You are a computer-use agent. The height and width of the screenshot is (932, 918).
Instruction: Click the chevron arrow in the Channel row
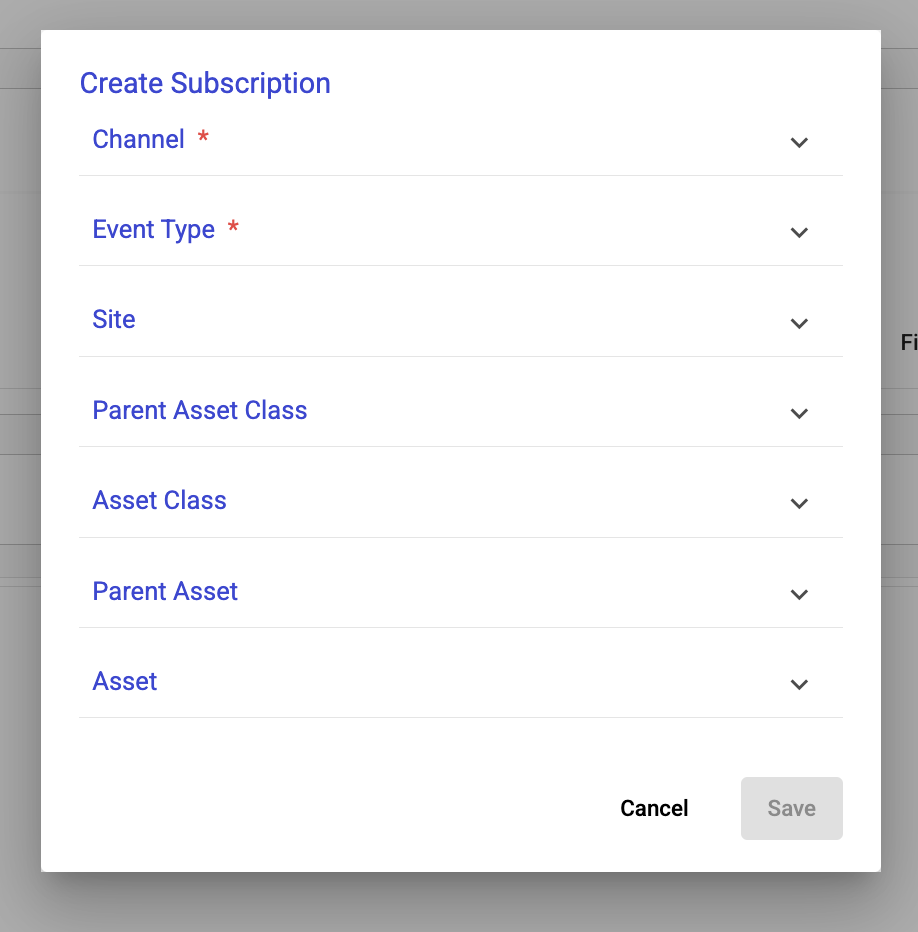tap(799, 142)
